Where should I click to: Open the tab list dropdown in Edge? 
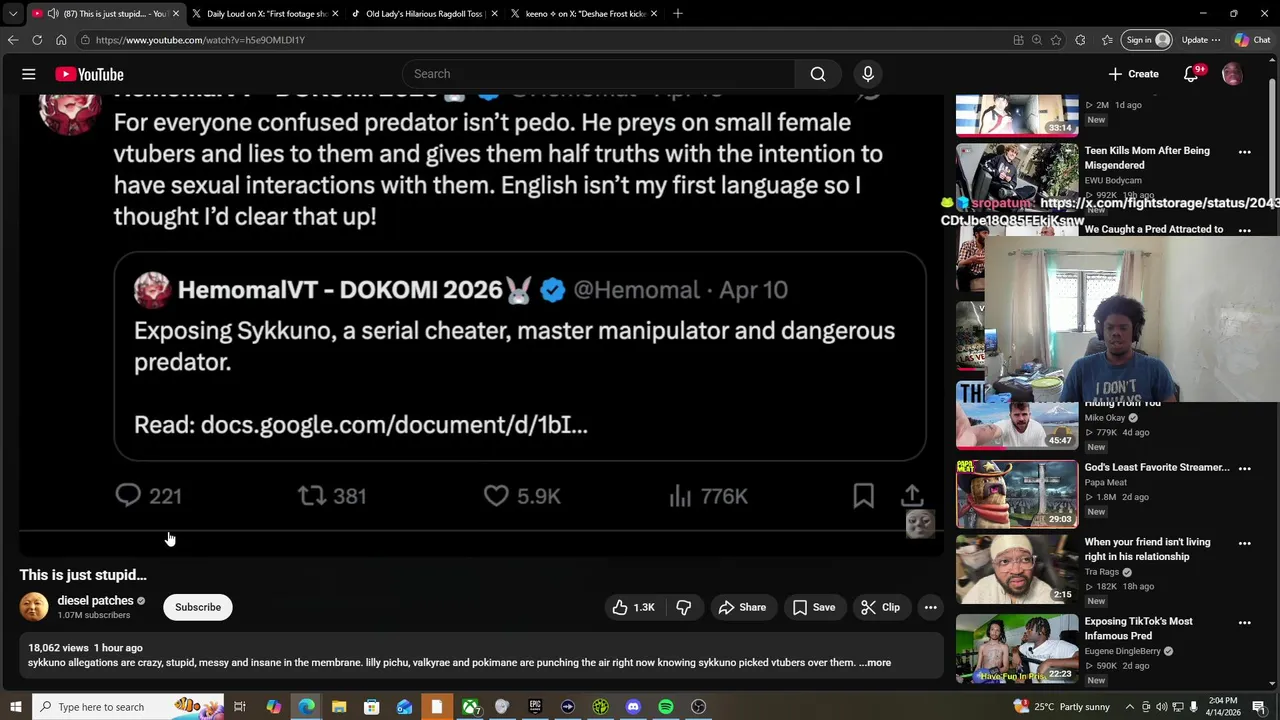(x=13, y=13)
